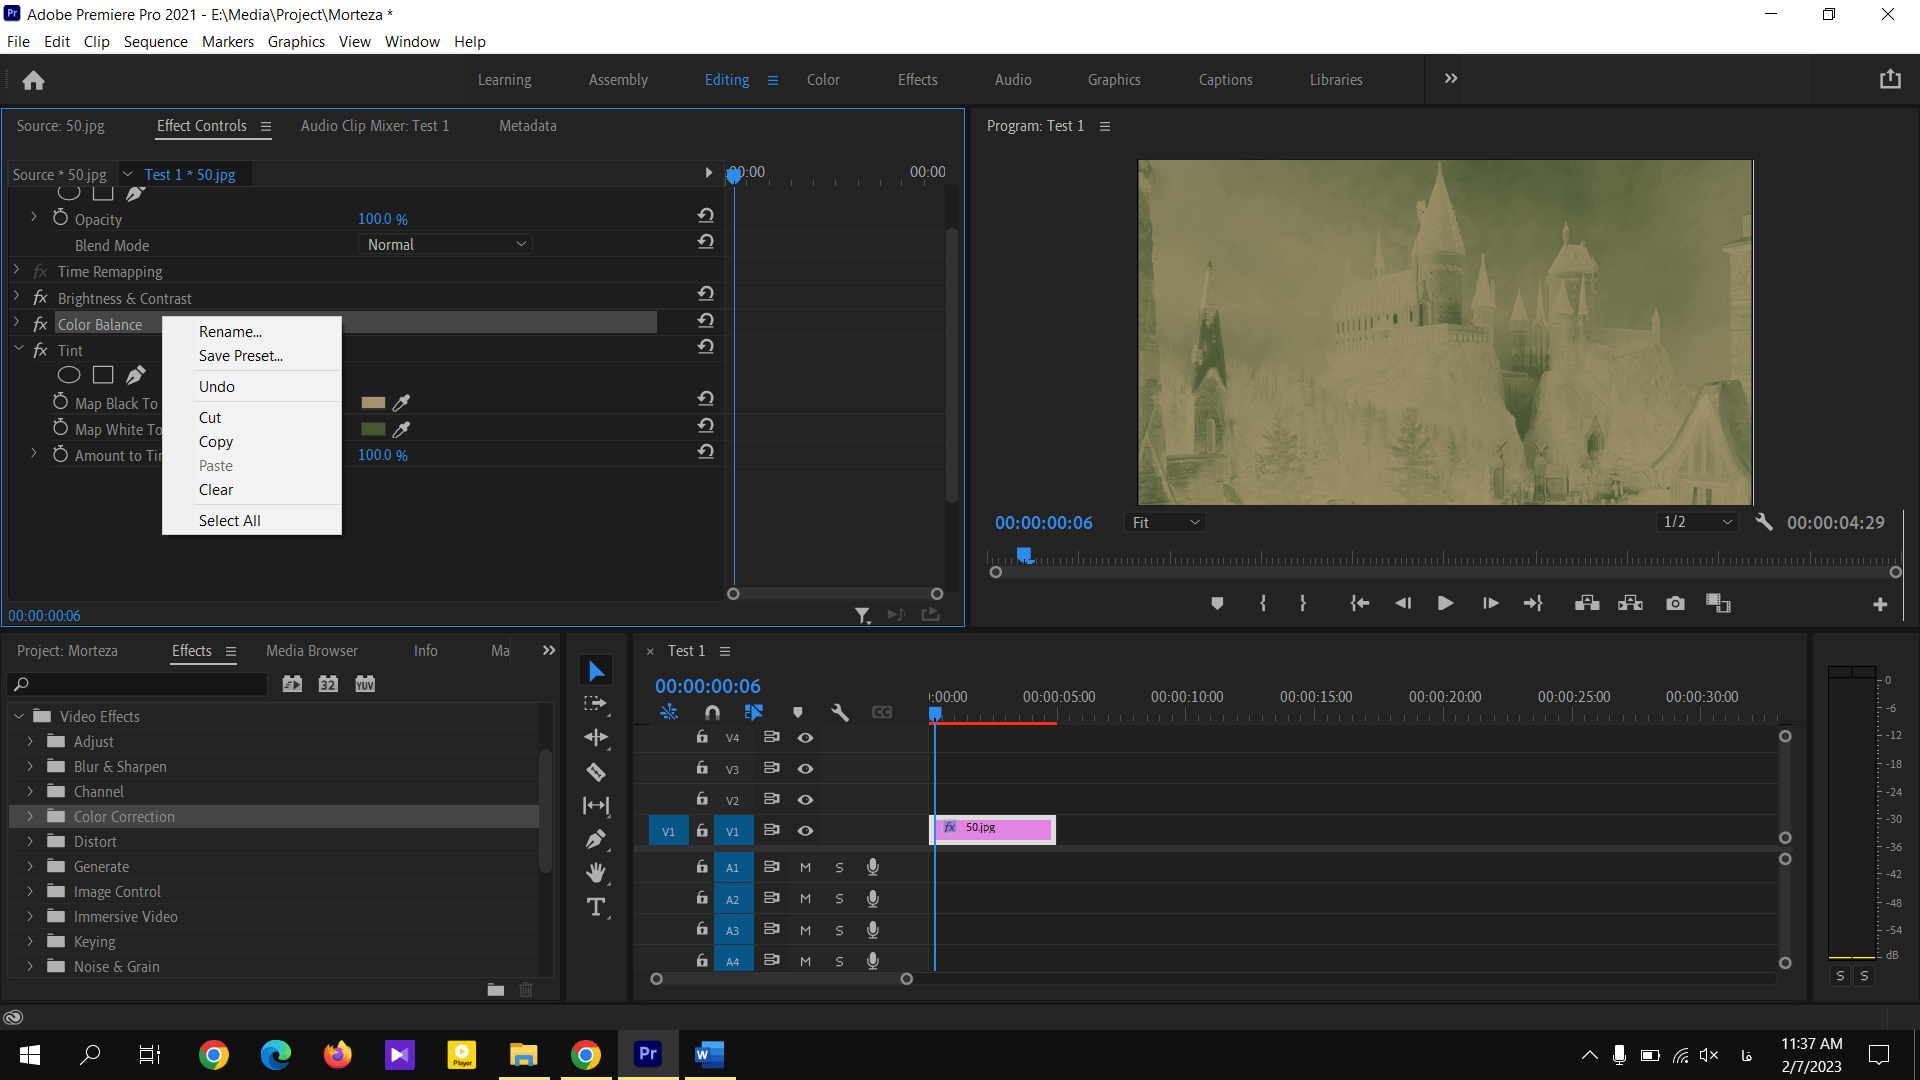The height and width of the screenshot is (1080, 1920).
Task: Open Program monitor settings wrench
Action: [x=1764, y=523]
